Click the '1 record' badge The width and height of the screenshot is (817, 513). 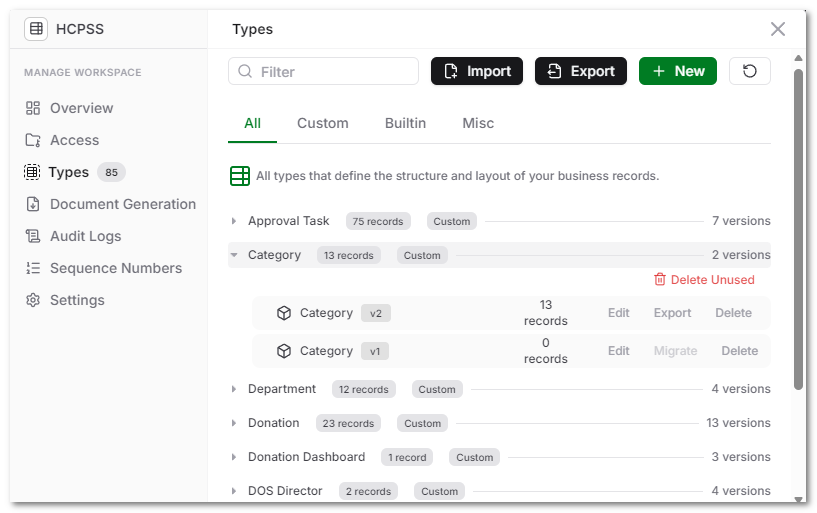(x=407, y=457)
